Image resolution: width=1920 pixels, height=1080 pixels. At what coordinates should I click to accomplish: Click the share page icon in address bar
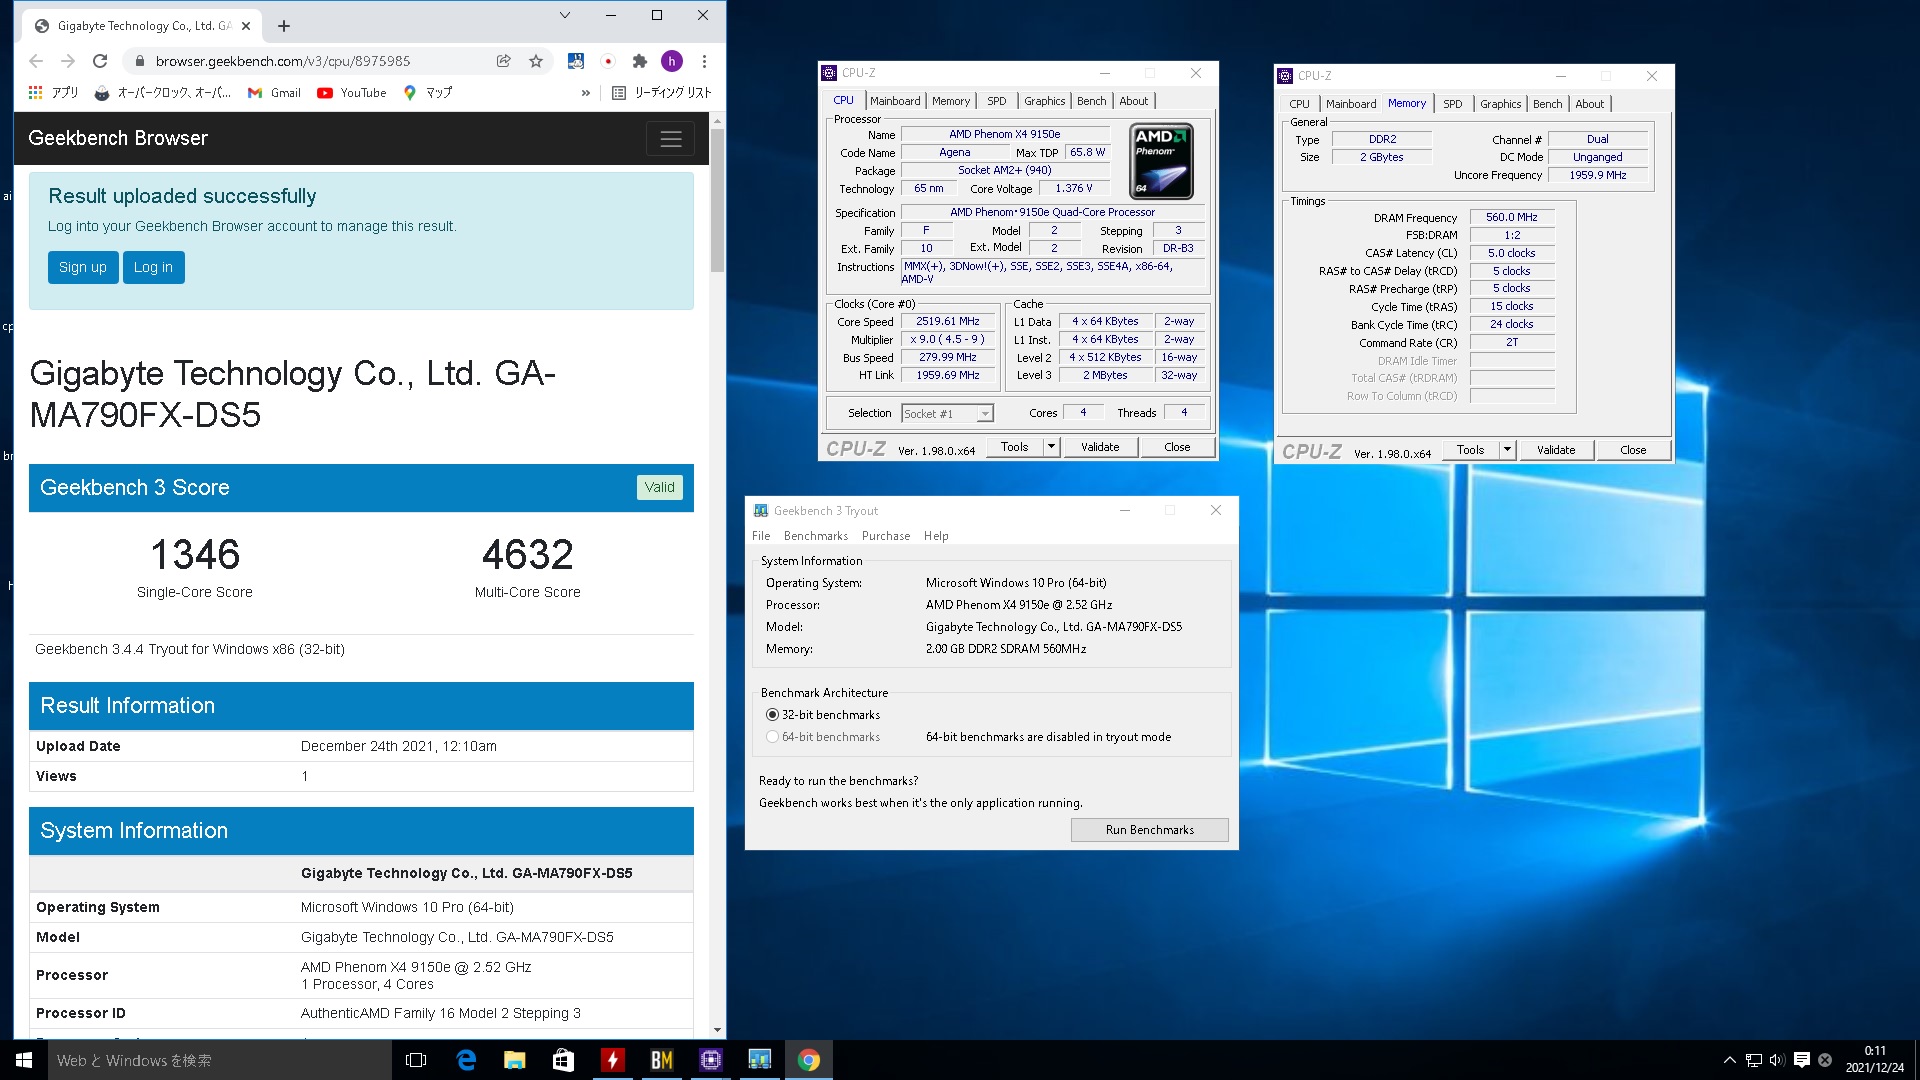504,61
